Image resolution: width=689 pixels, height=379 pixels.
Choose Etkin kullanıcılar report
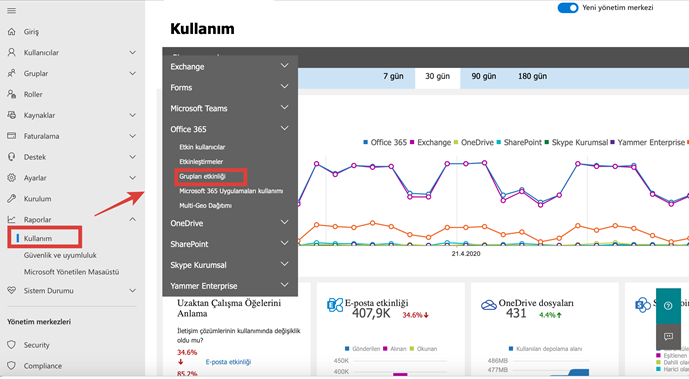[202, 147]
